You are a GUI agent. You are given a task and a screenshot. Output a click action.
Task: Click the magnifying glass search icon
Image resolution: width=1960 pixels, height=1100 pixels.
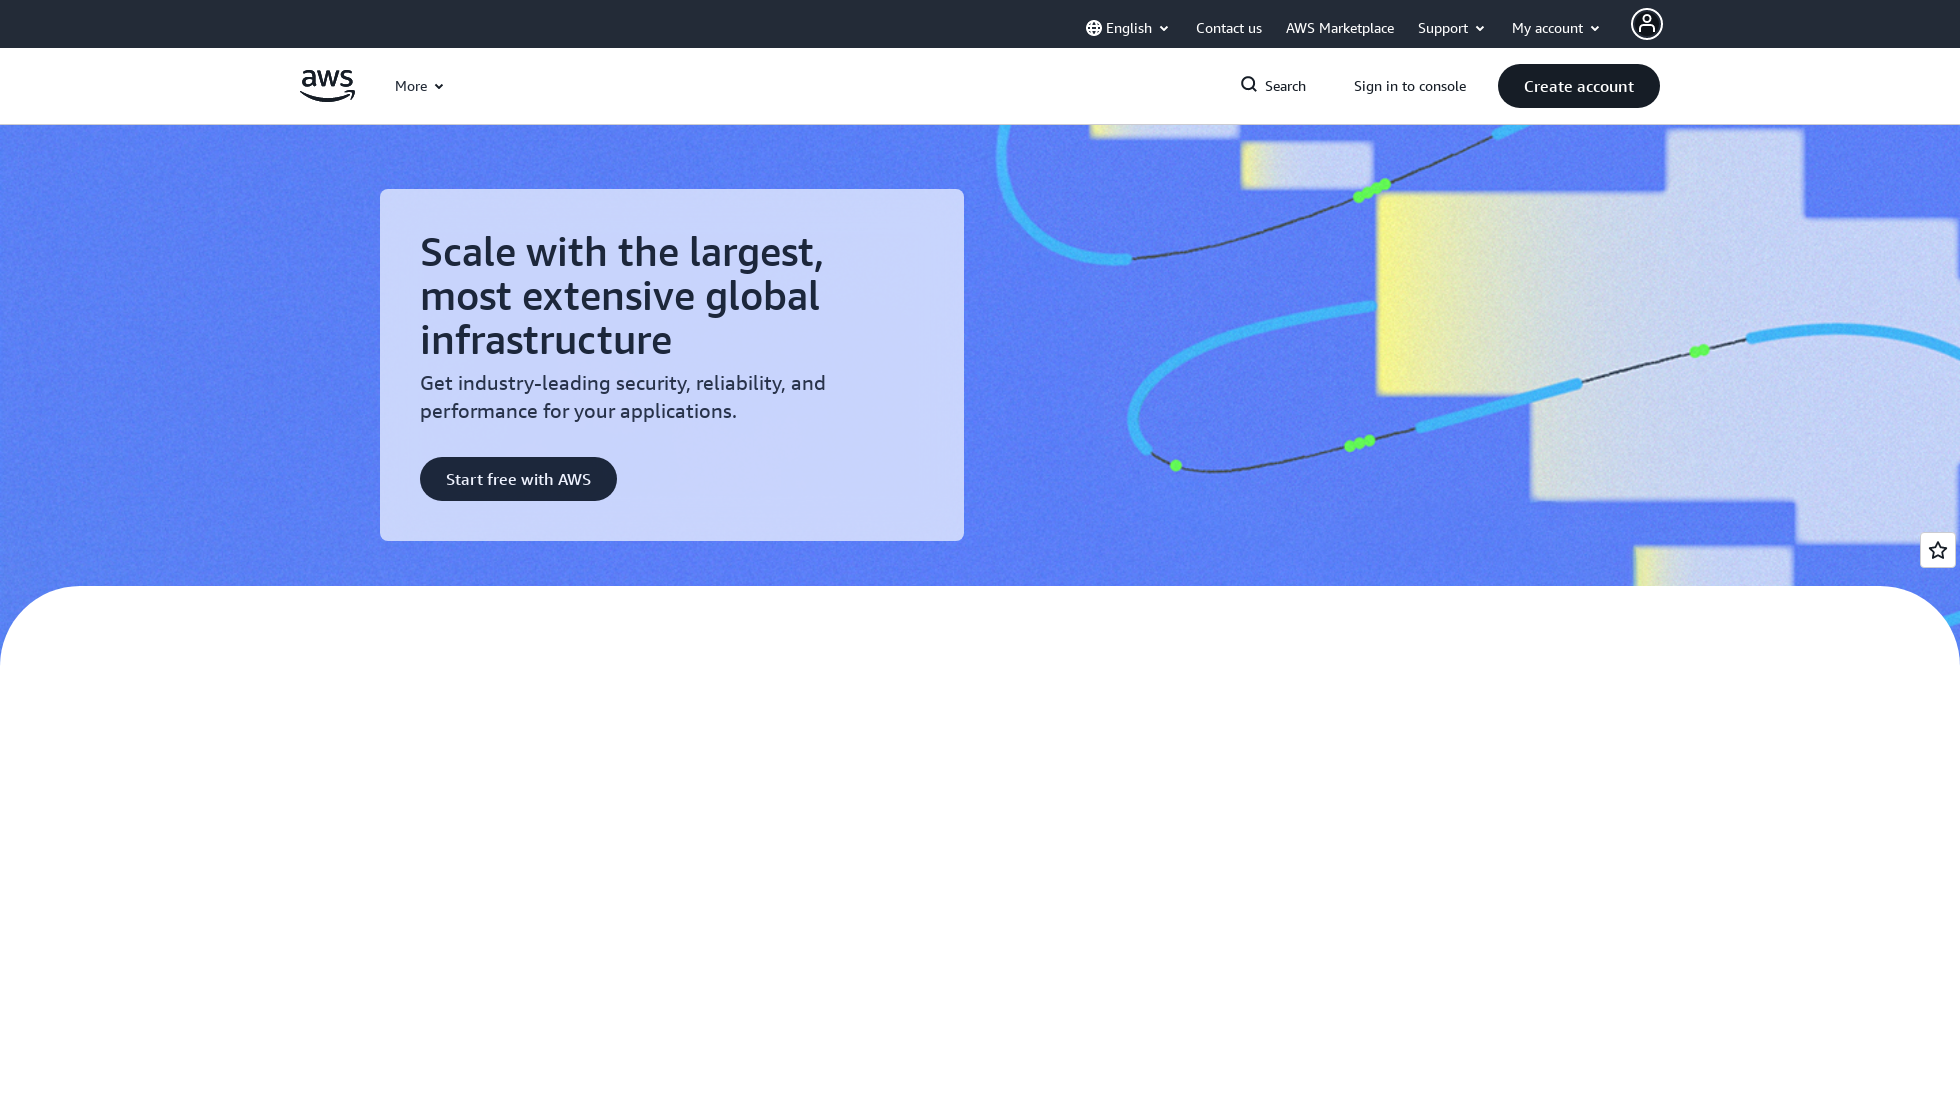tap(1249, 85)
